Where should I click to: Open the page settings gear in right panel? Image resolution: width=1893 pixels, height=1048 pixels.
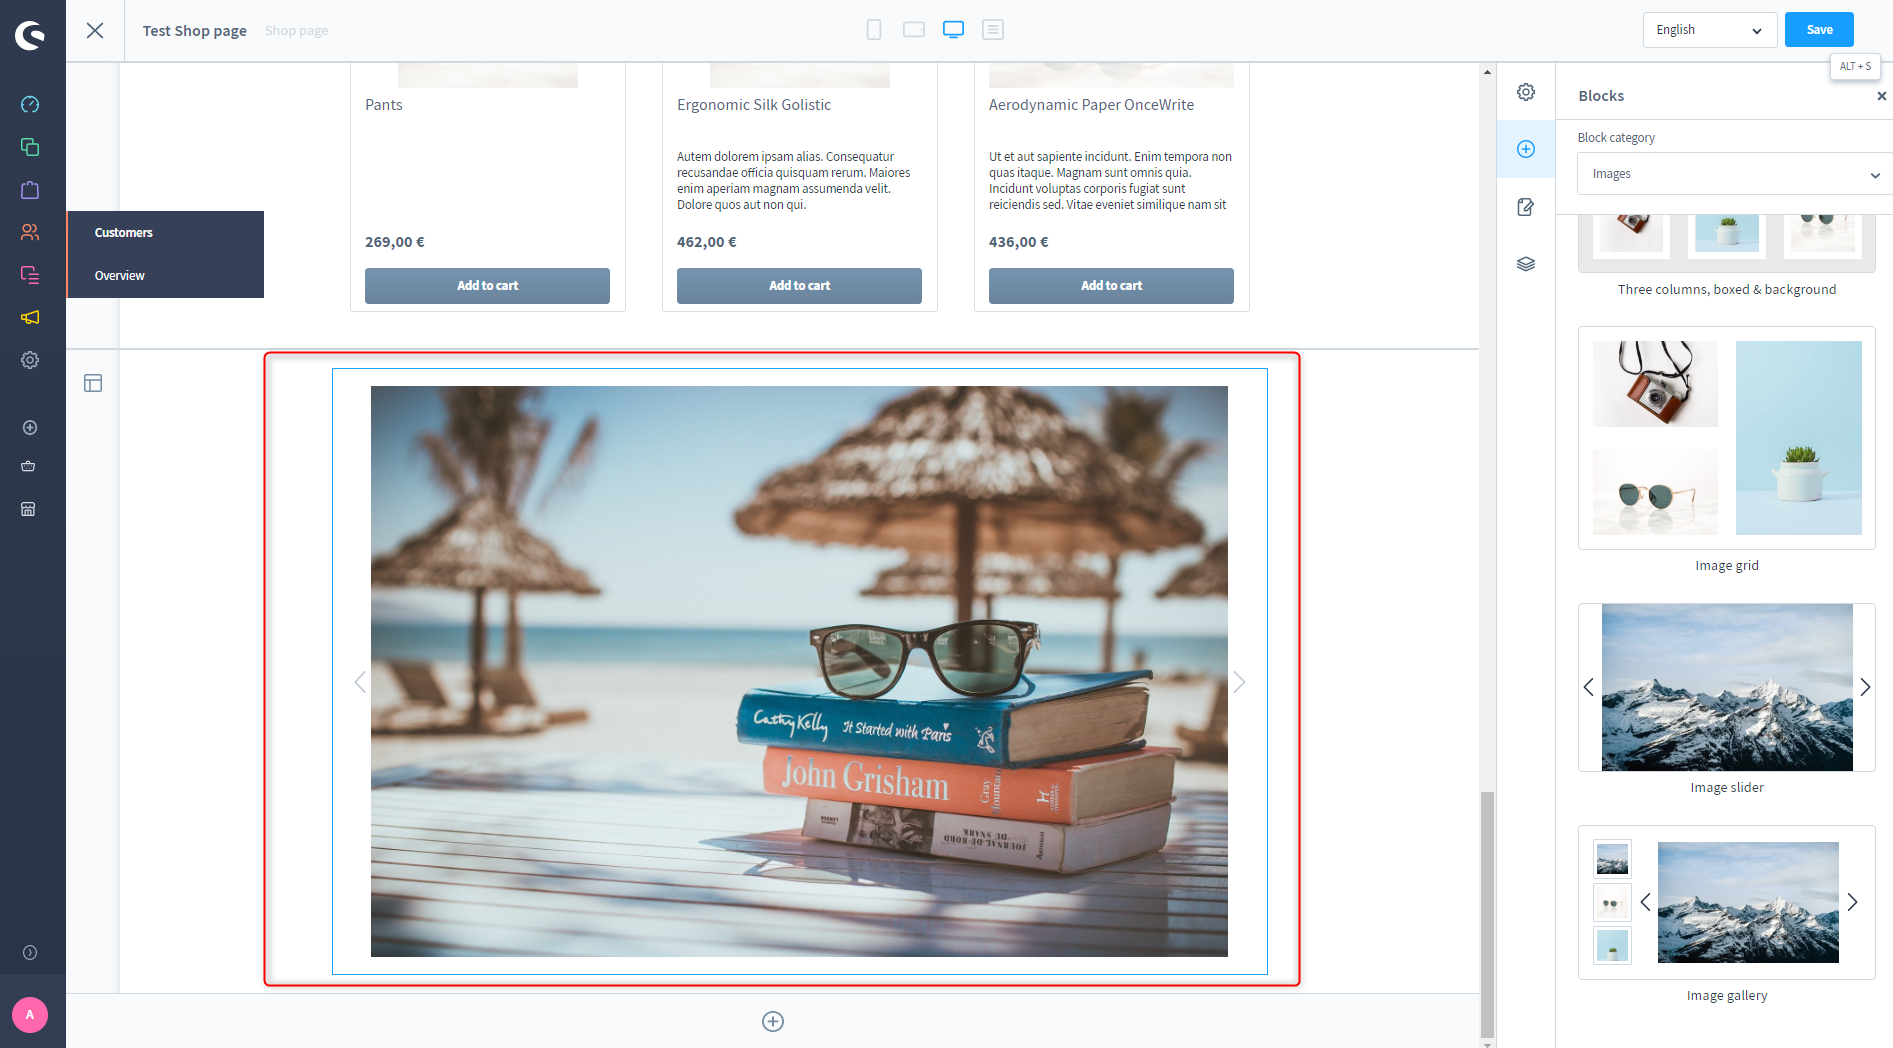click(x=1526, y=91)
